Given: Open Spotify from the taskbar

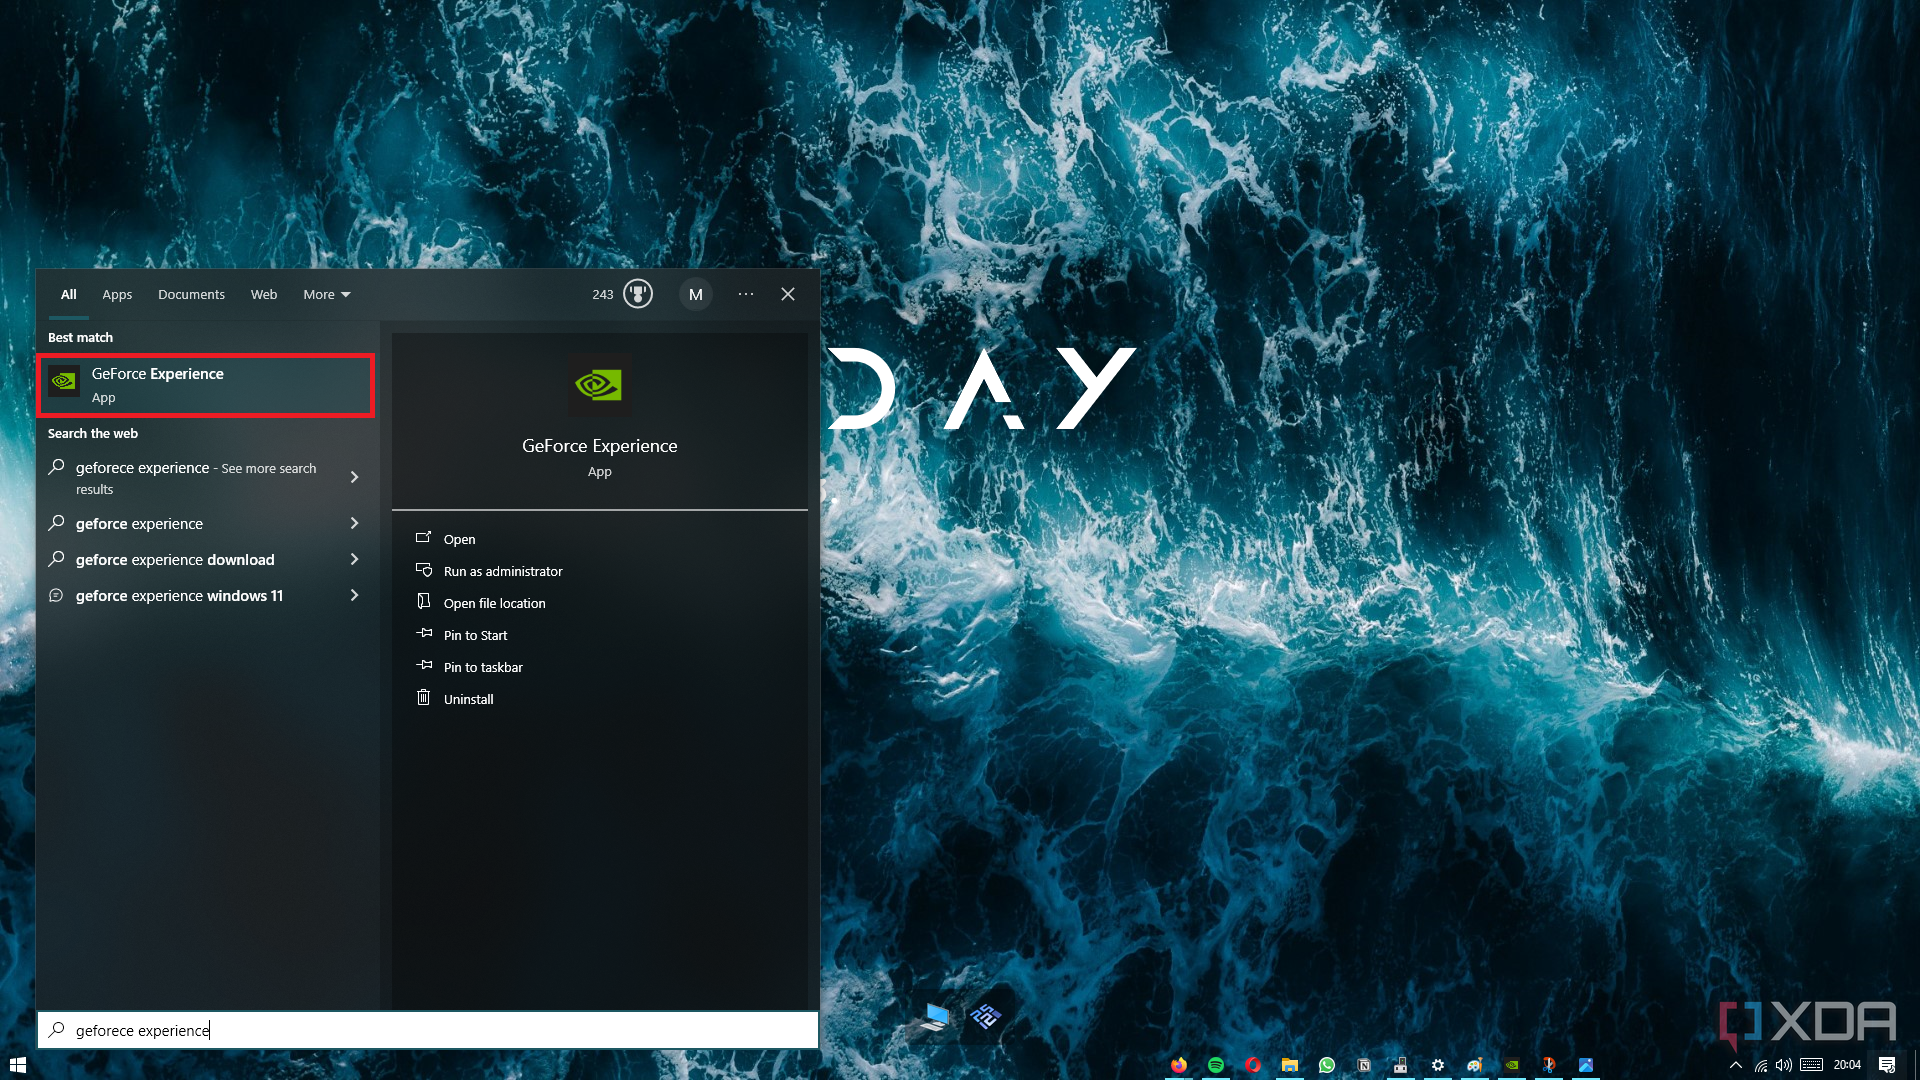Looking at the screenshot, I should coord(1216,1065).
